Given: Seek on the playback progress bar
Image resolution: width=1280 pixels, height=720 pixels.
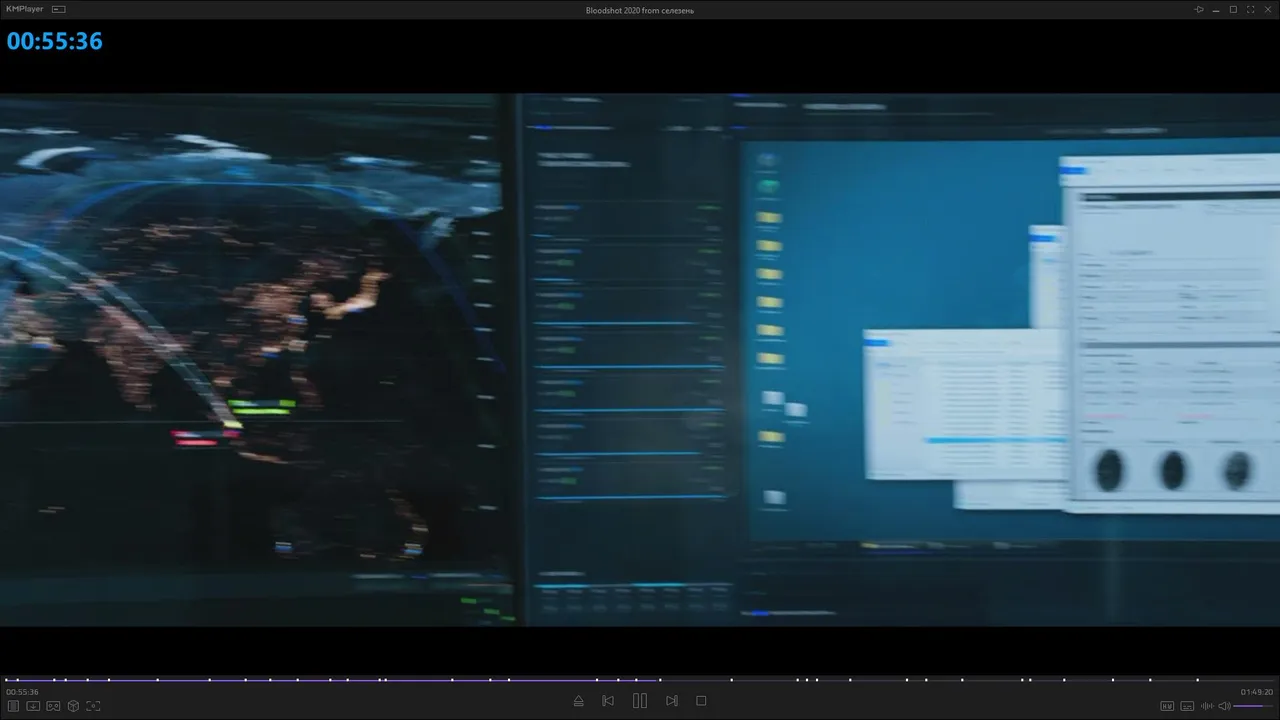Looking at the screenshot, I should (x=640, y=680).
